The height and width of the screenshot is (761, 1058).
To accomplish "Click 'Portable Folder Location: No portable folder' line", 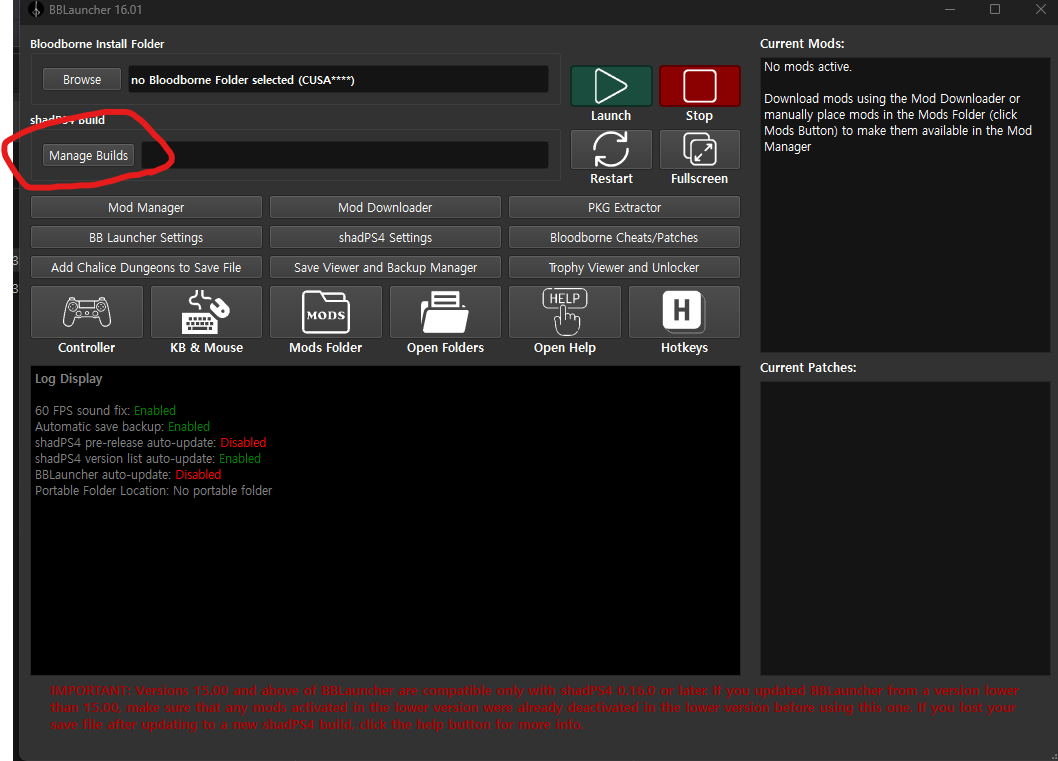I will (154, 490).
